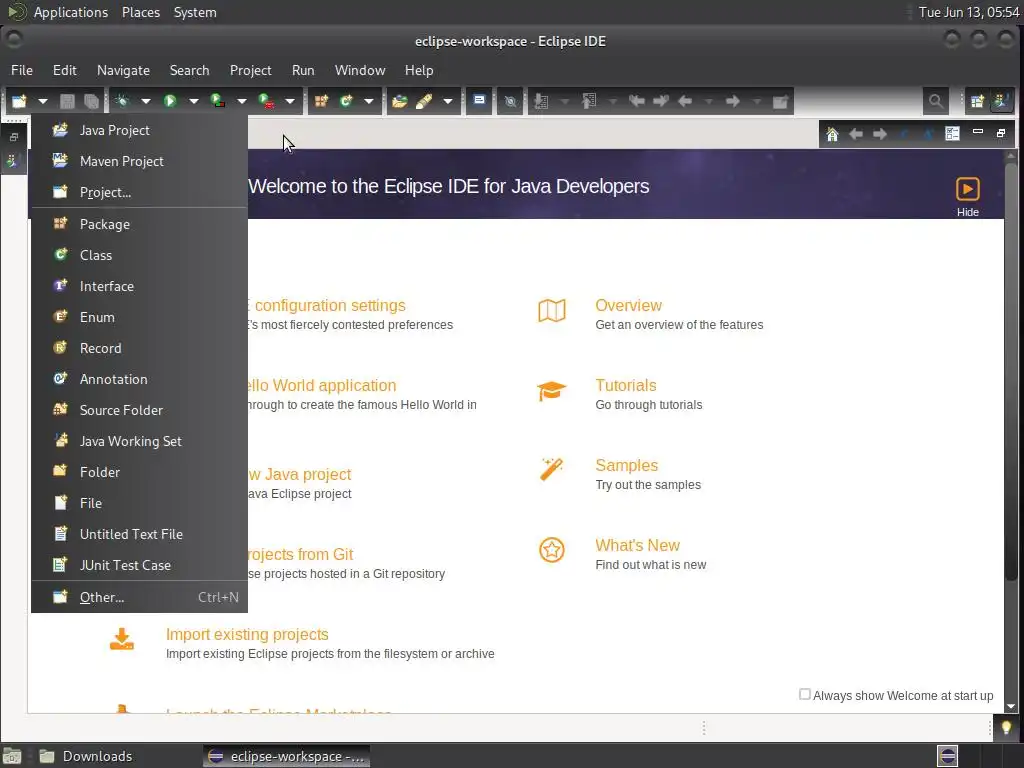Select Annotation from New menu
Screen dimensions: 1024x768
139,379
